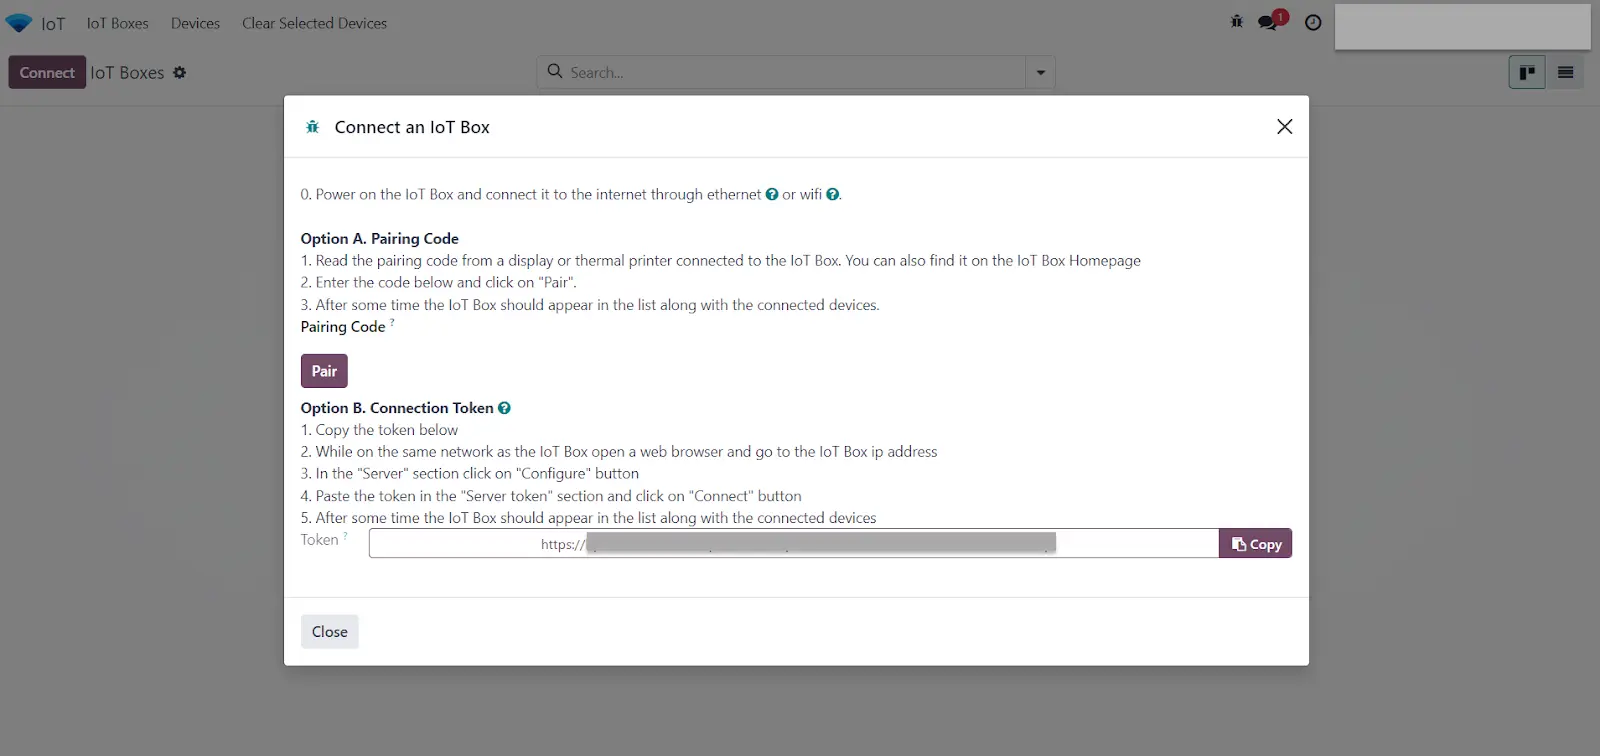The width and height of the screenshot is (1600, 756).
Task: Open the activities clock icon
Action: click(1314, 22)
